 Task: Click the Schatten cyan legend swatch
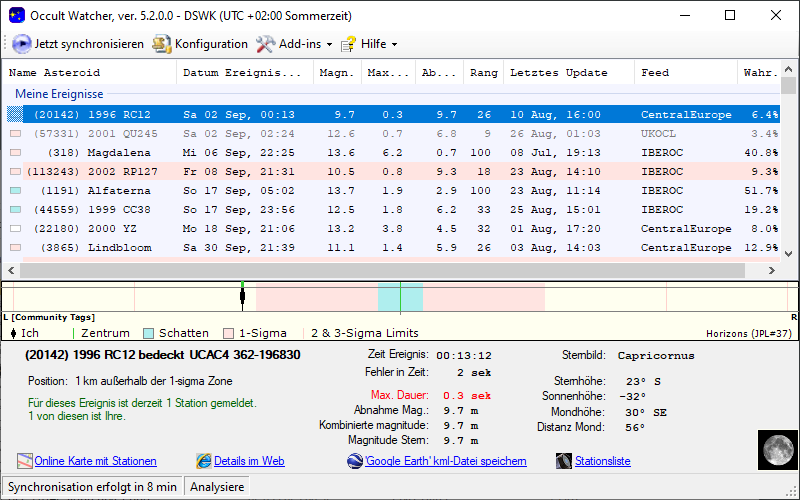point(149,333)
